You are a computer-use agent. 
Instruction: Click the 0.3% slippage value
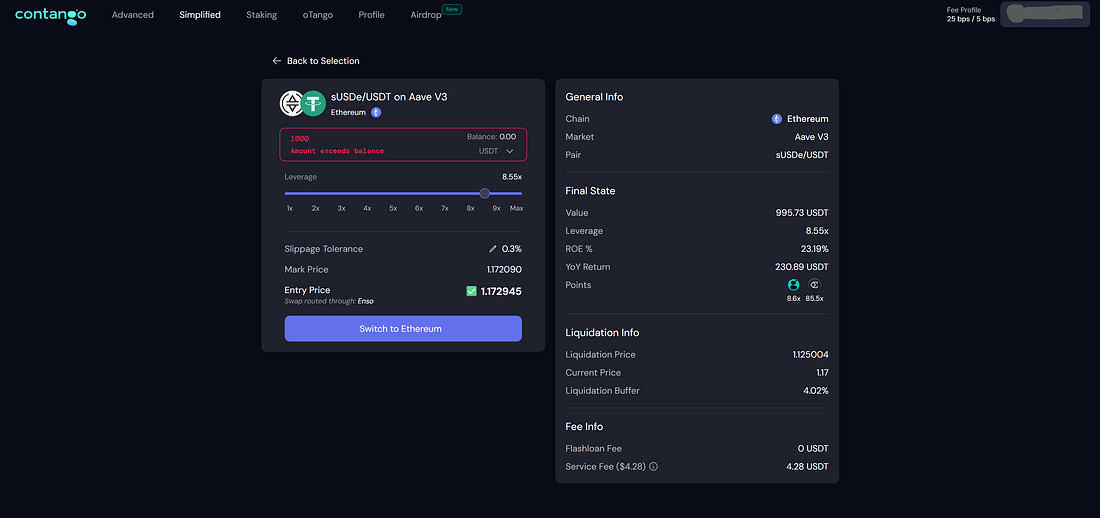pos(512,249)
